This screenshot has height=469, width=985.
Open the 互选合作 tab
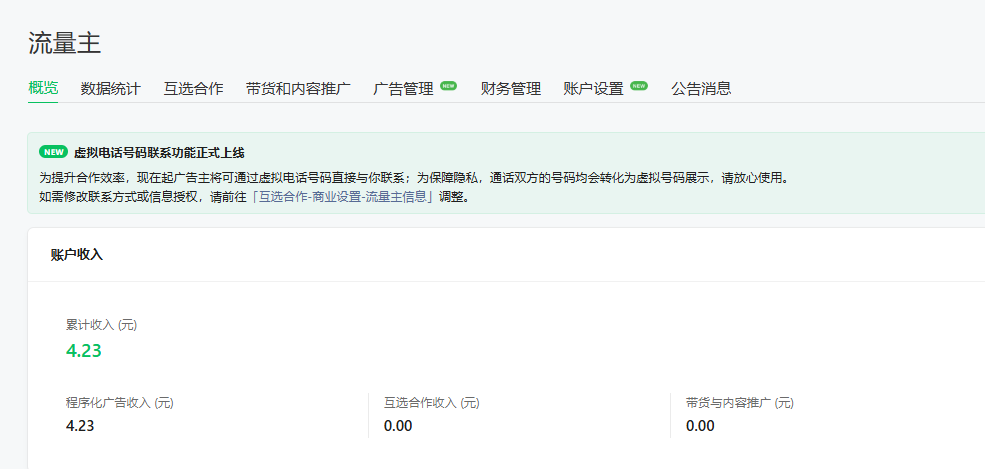click(193, 89)
